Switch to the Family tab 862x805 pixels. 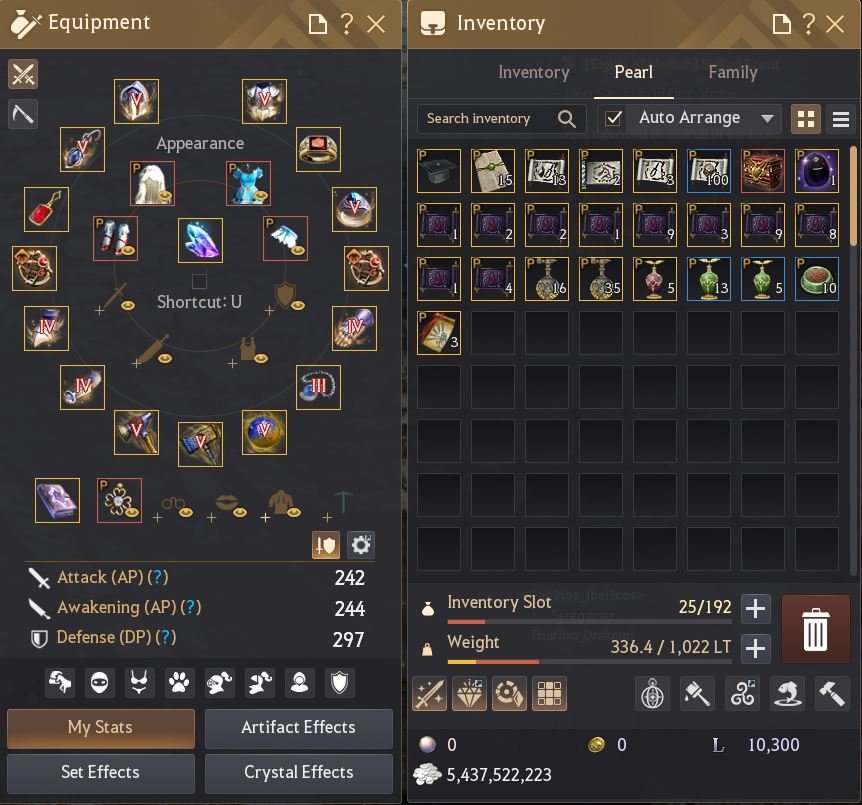tap(733, 72)
